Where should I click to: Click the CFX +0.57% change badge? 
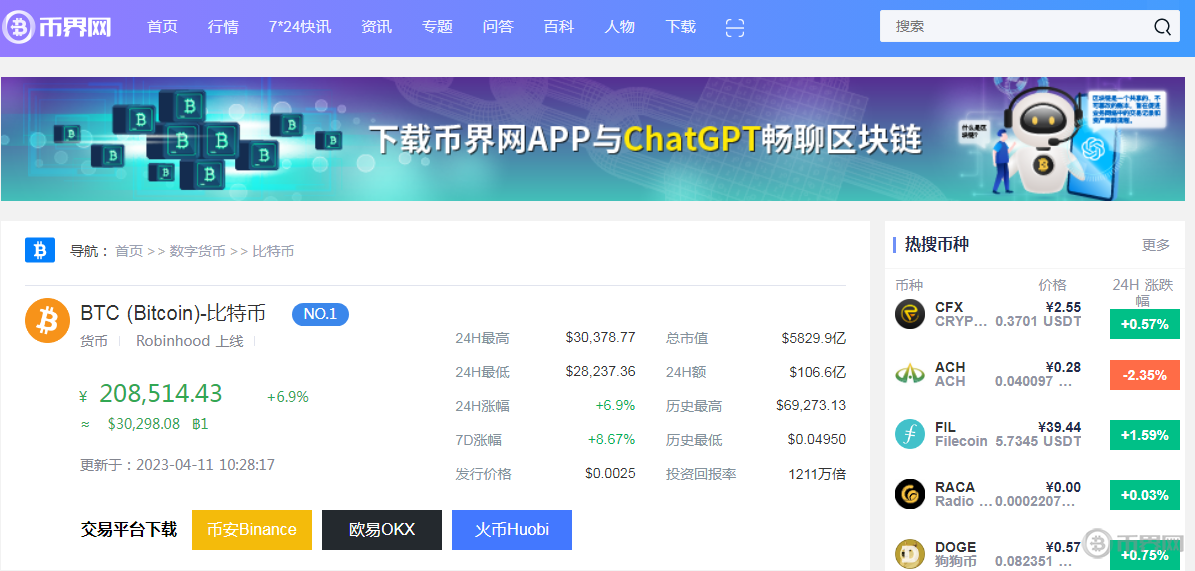[x=1145, y=324]
